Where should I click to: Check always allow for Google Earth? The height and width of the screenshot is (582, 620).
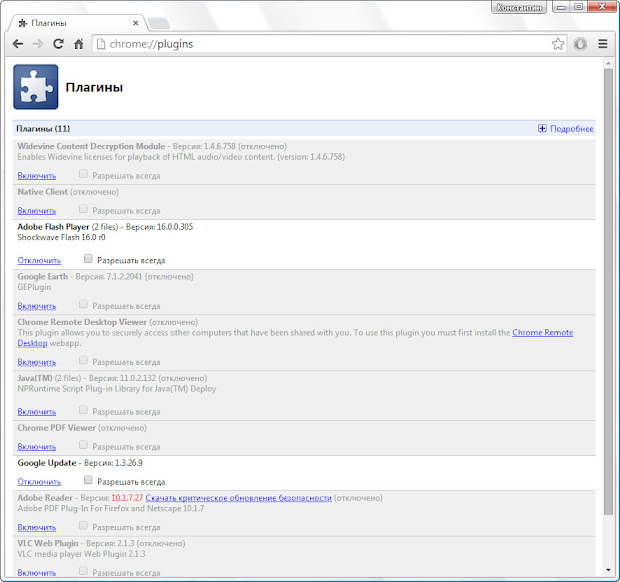(x=83, y=304)
